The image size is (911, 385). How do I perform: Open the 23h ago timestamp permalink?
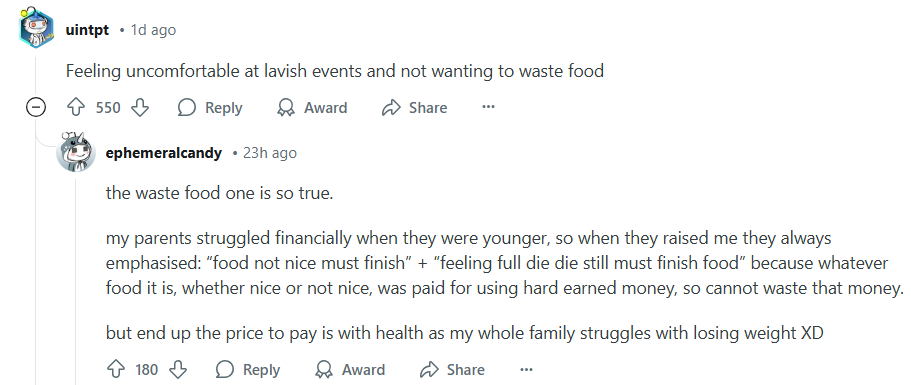point(270,153)
